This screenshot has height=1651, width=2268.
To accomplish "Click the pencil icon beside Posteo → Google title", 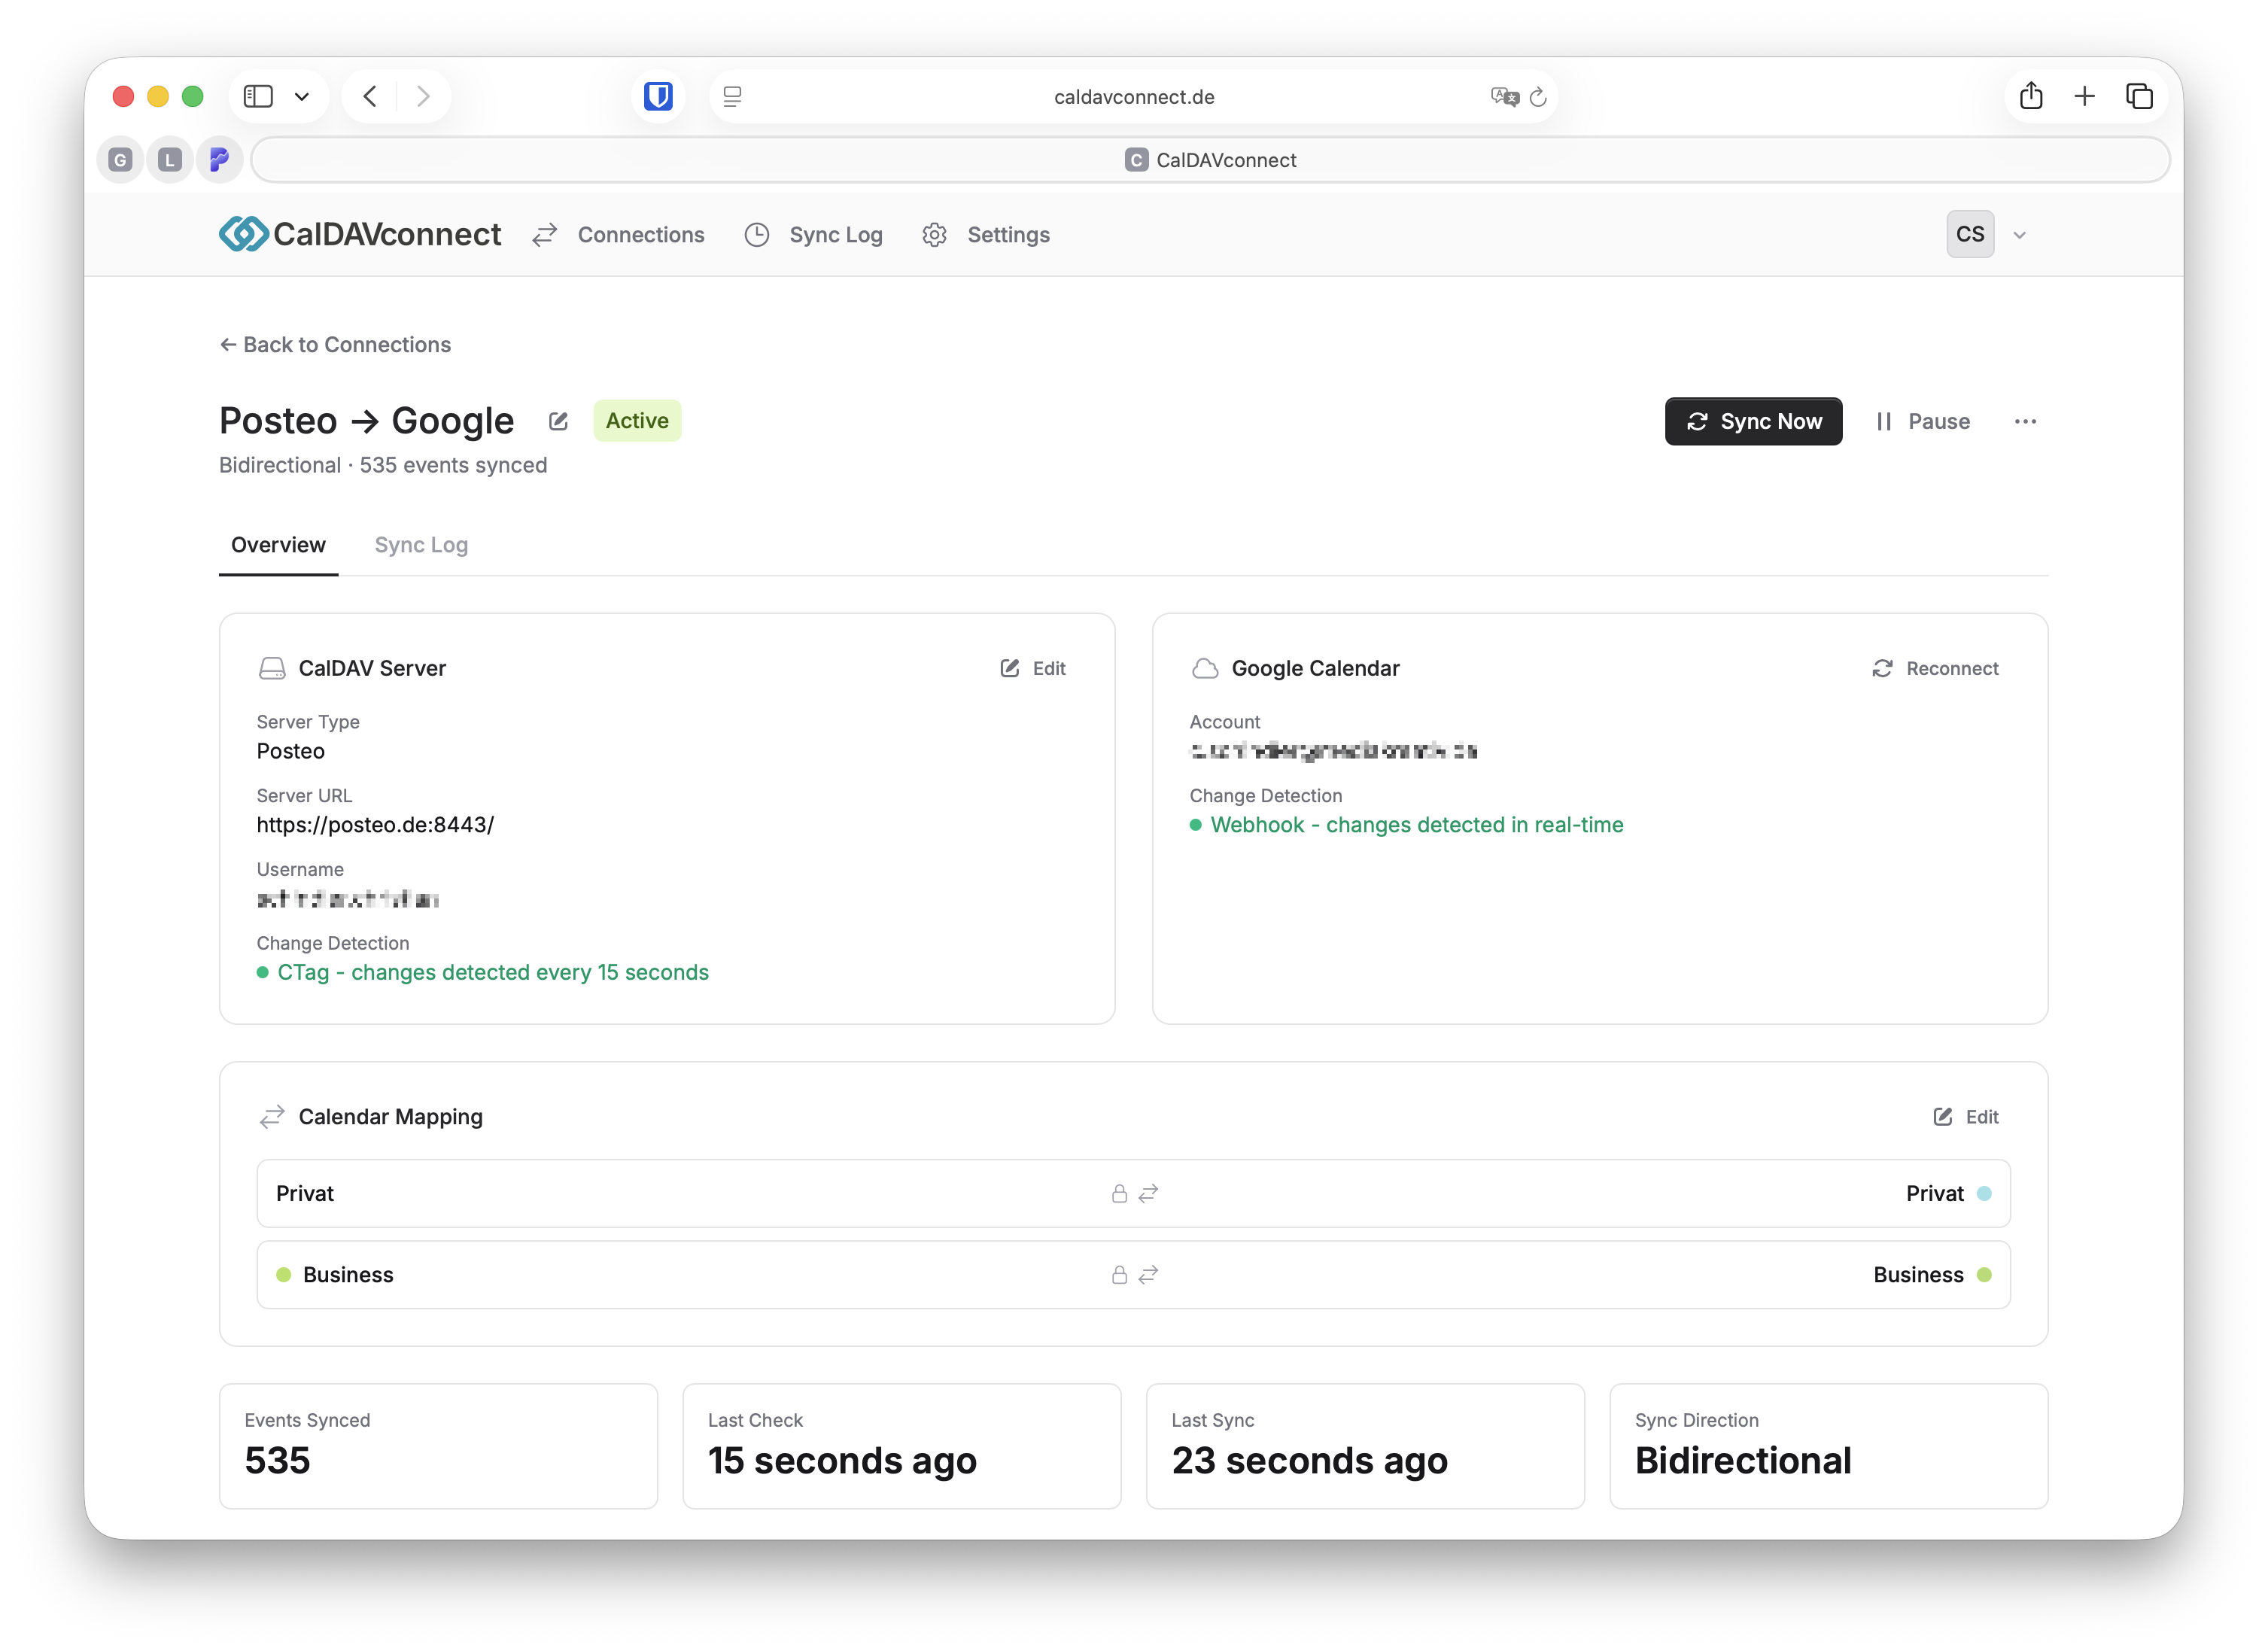I will pos(558,421).
